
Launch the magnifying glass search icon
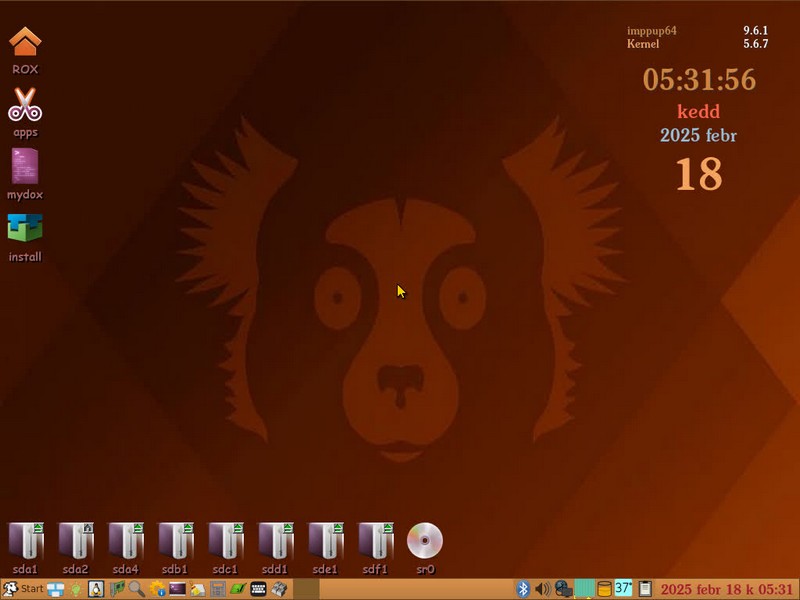click(x=137, y=589)
